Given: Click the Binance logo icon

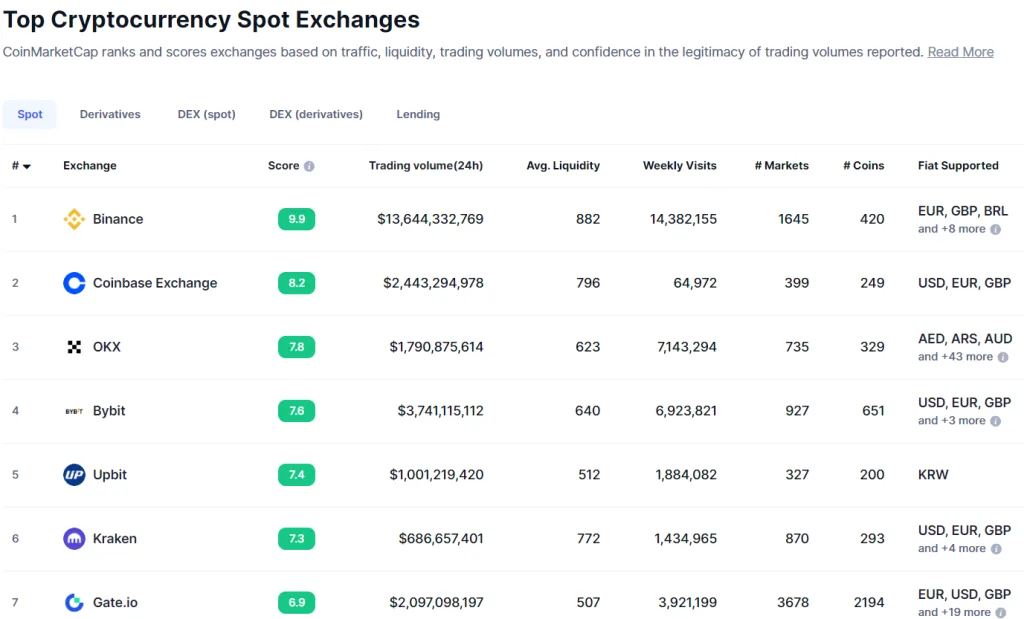Looking at the screenshot, I should point(74,219).
